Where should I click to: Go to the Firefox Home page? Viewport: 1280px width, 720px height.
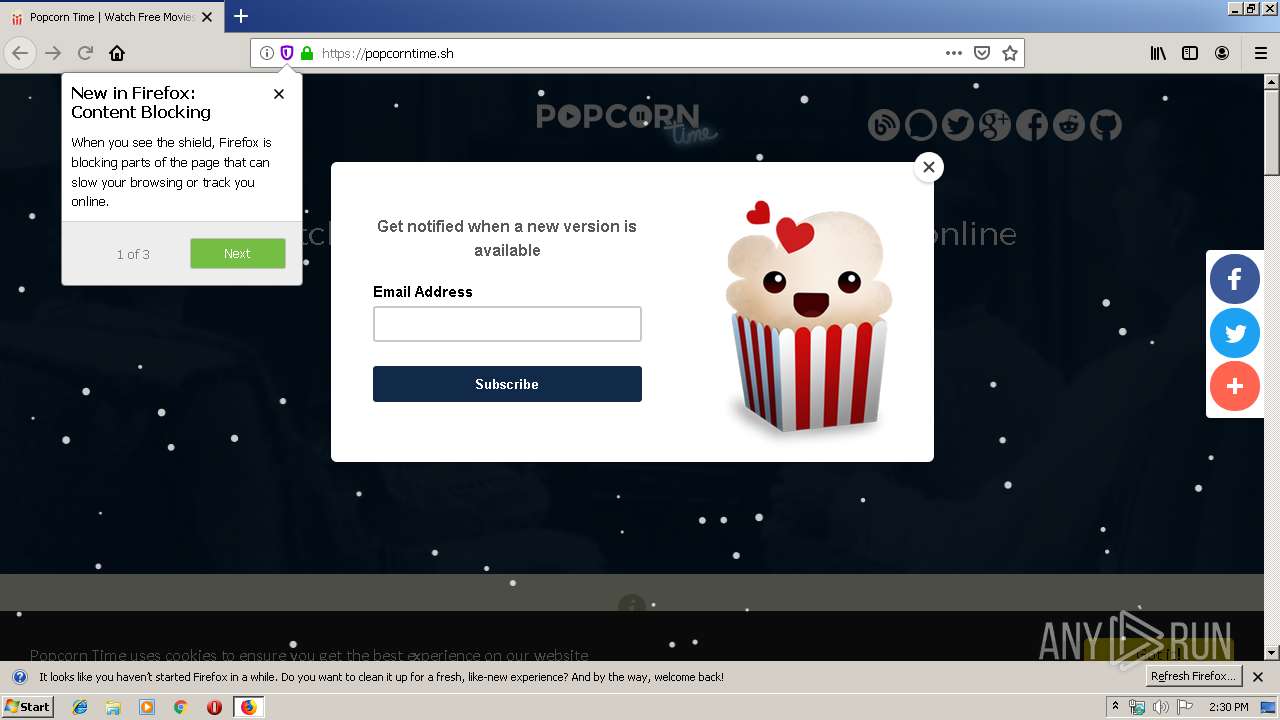tap(117, 53)
